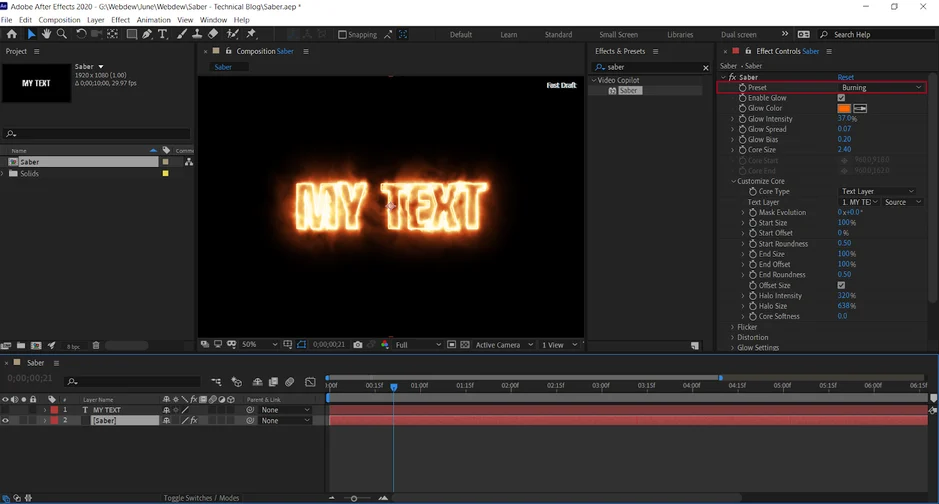The height and width of the screenshot is (504, 939).
Task: Click the MY TEXT thumbnail in Project panel
Action: 36,83
